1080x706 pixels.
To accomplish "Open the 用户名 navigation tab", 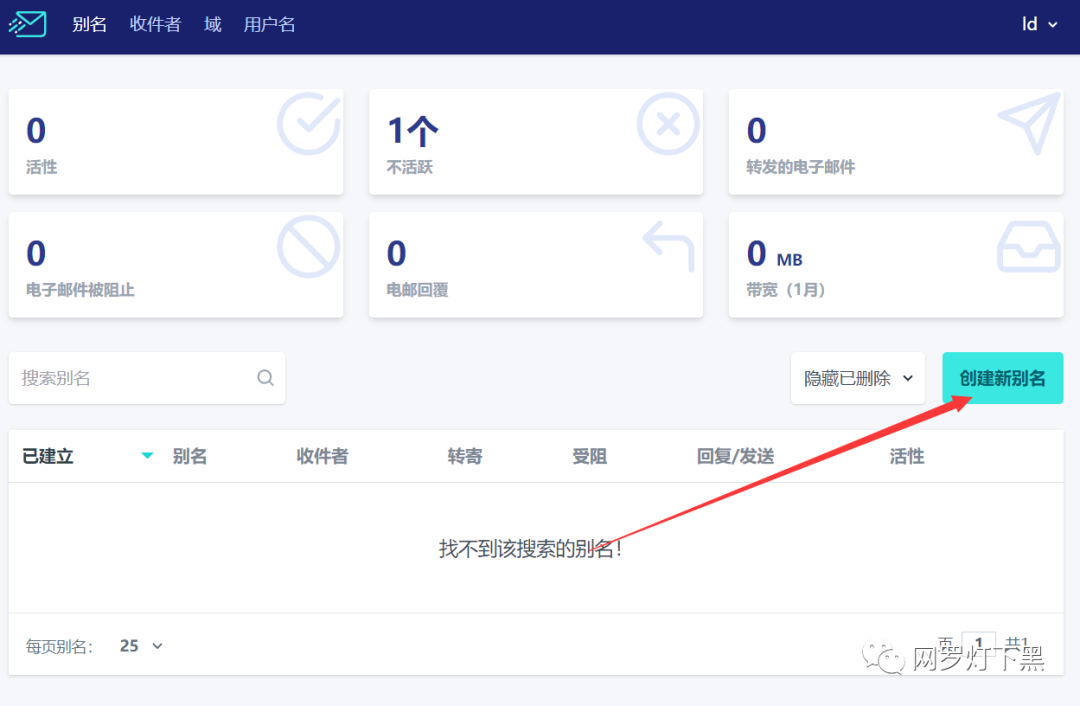I will (x=269, y=25).
